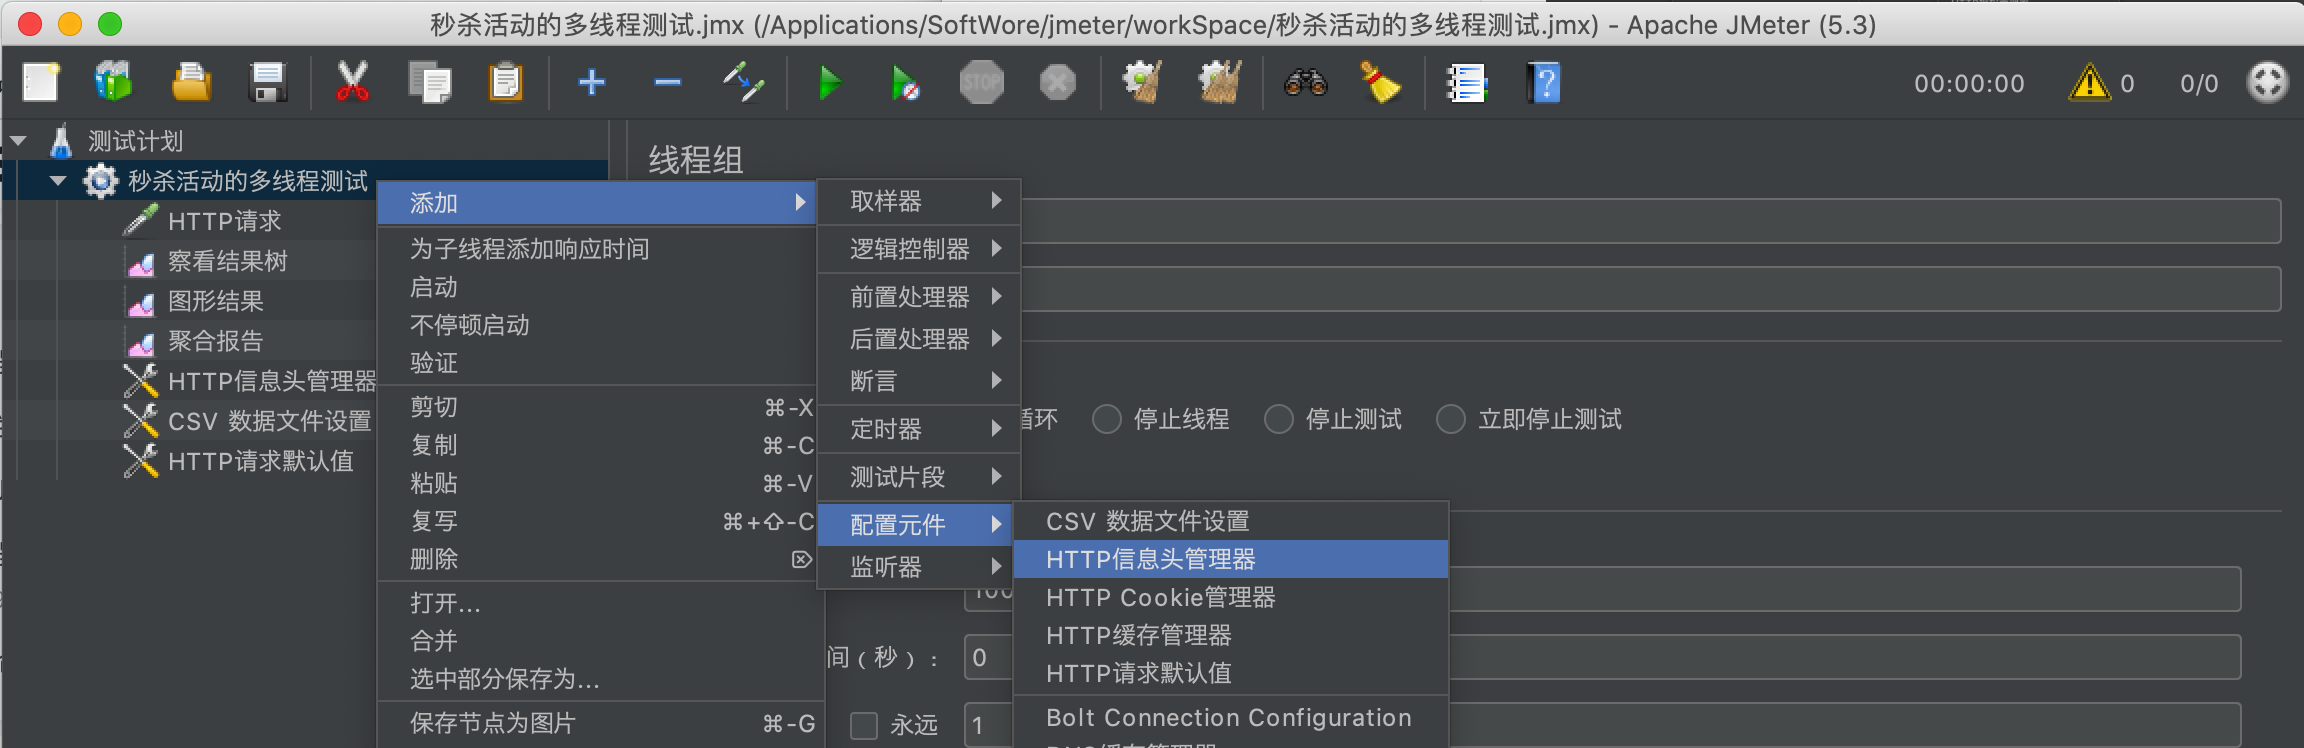Viewport: 2304px width, 748px height.
Task: Expand the 逻辑控制器 submenu
Action: (919, 249)
